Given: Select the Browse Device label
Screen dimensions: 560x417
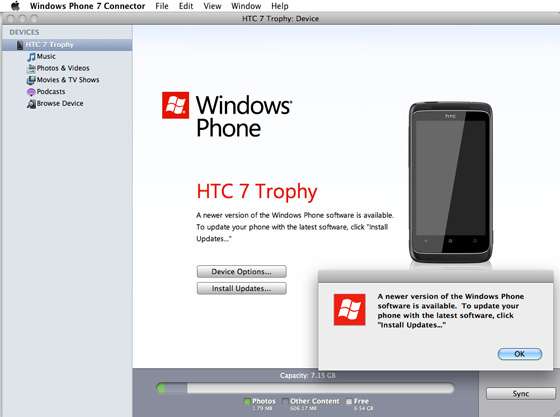Looking at the screenshot, I should click(x=60, y=103).
